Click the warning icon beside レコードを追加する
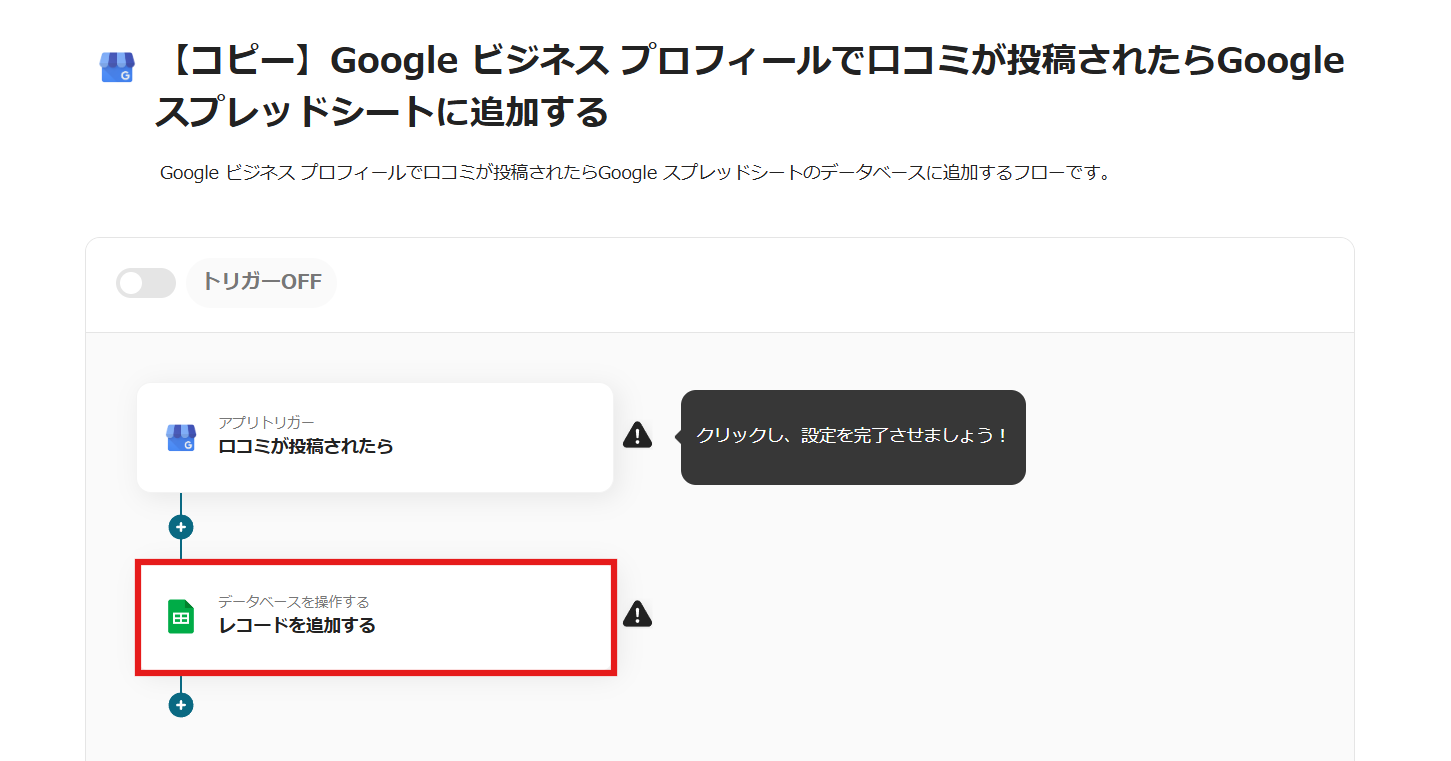The width and height of the screenshot is (1451, 761). click(x=637, y=614)
